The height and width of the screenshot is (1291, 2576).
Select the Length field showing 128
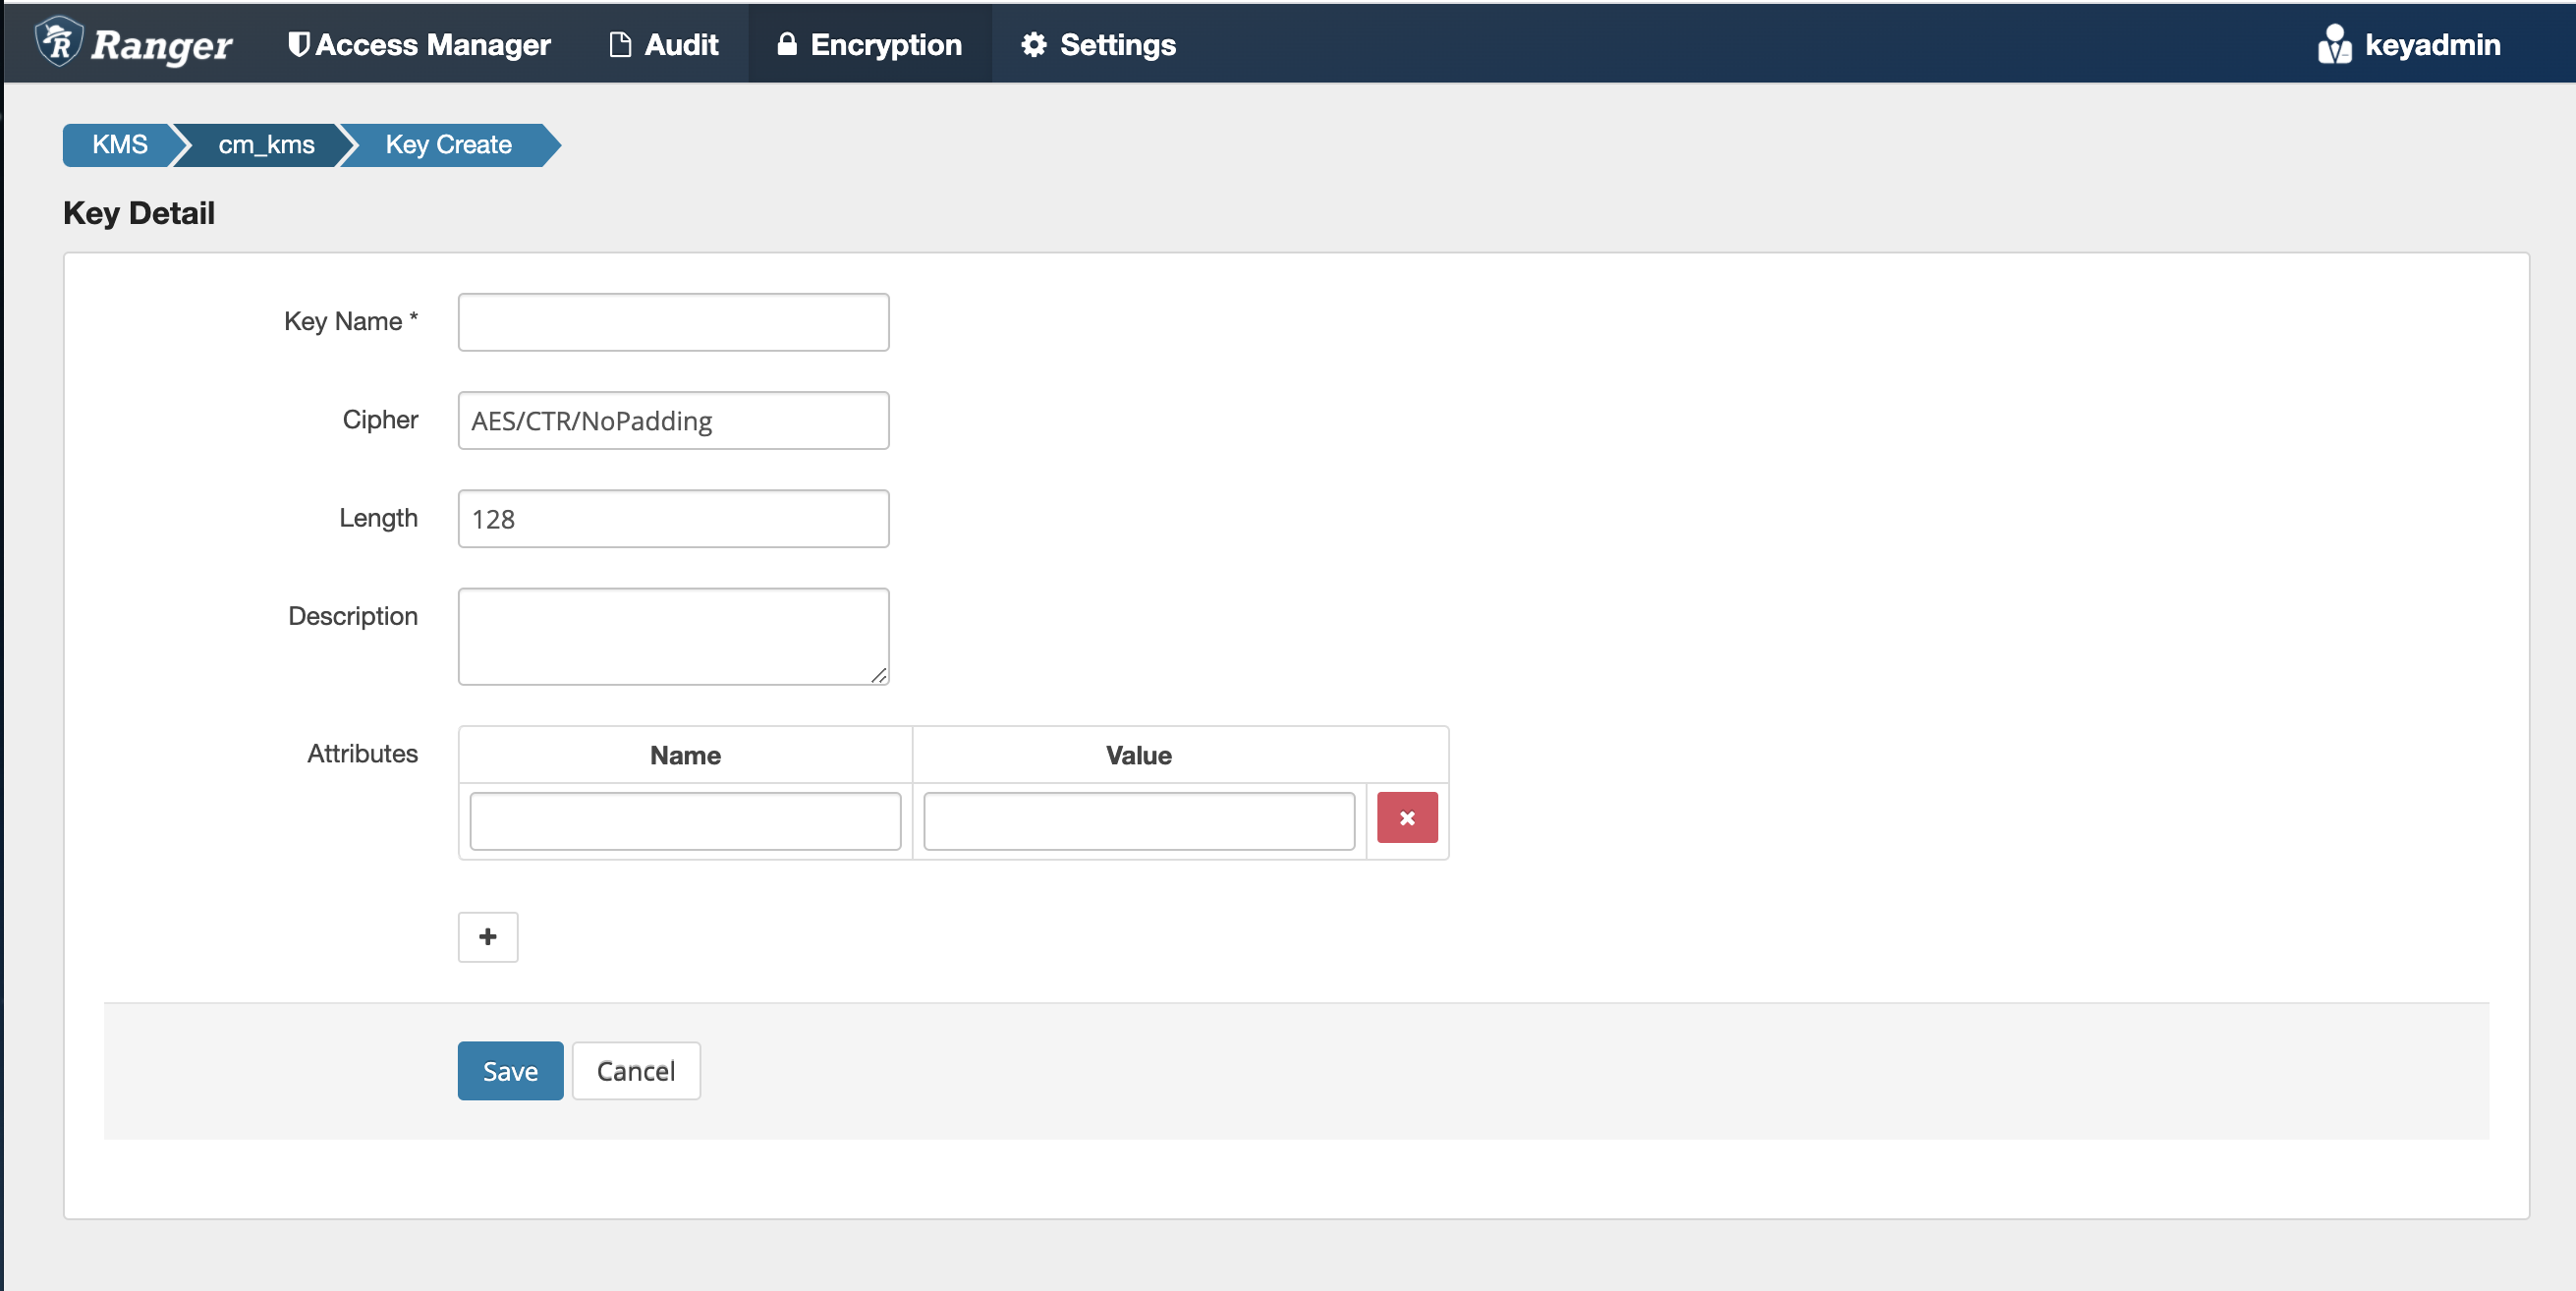coord(673,519)
